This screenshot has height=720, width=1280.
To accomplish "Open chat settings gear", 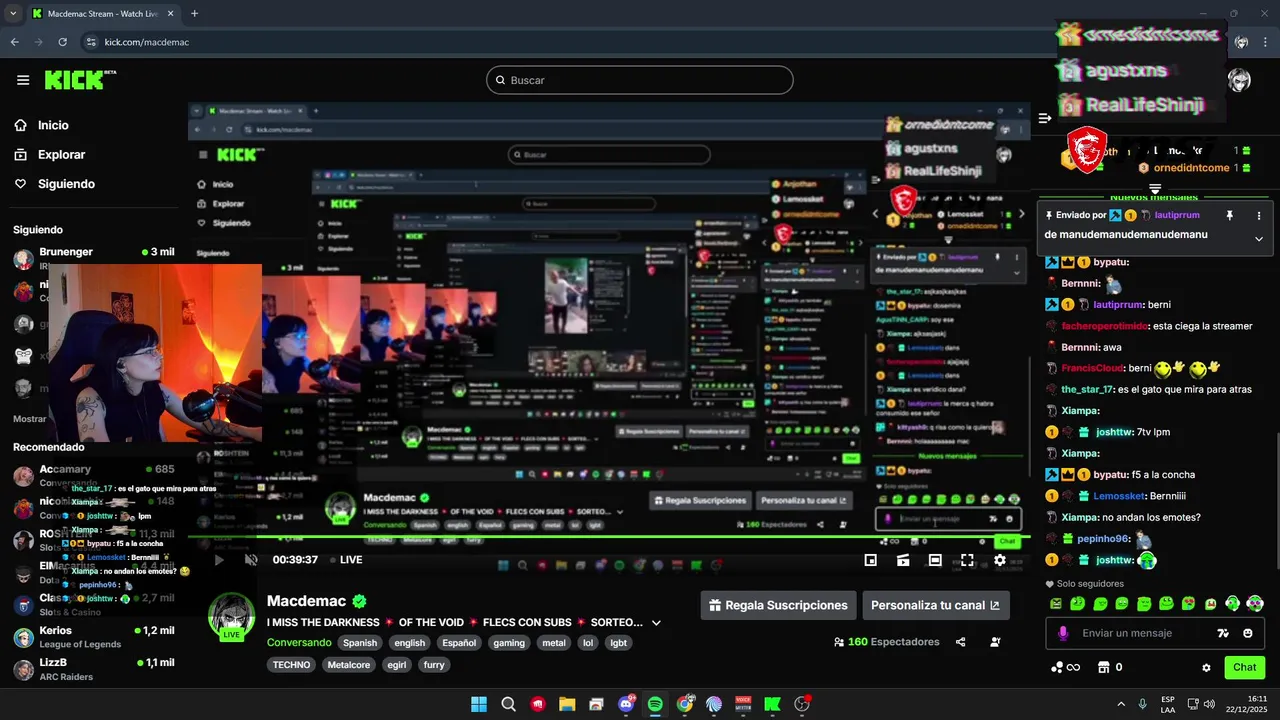I will point(1206,668).
